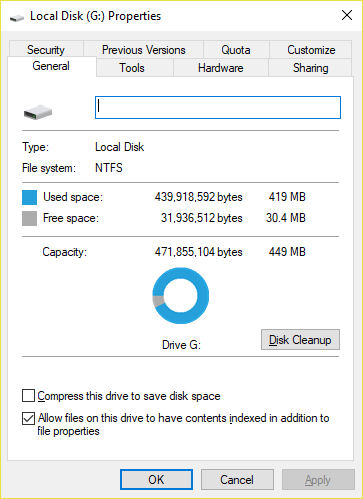Click the grayed-out Apply button
Screen dimensions: 363x499
click(318, 480)
